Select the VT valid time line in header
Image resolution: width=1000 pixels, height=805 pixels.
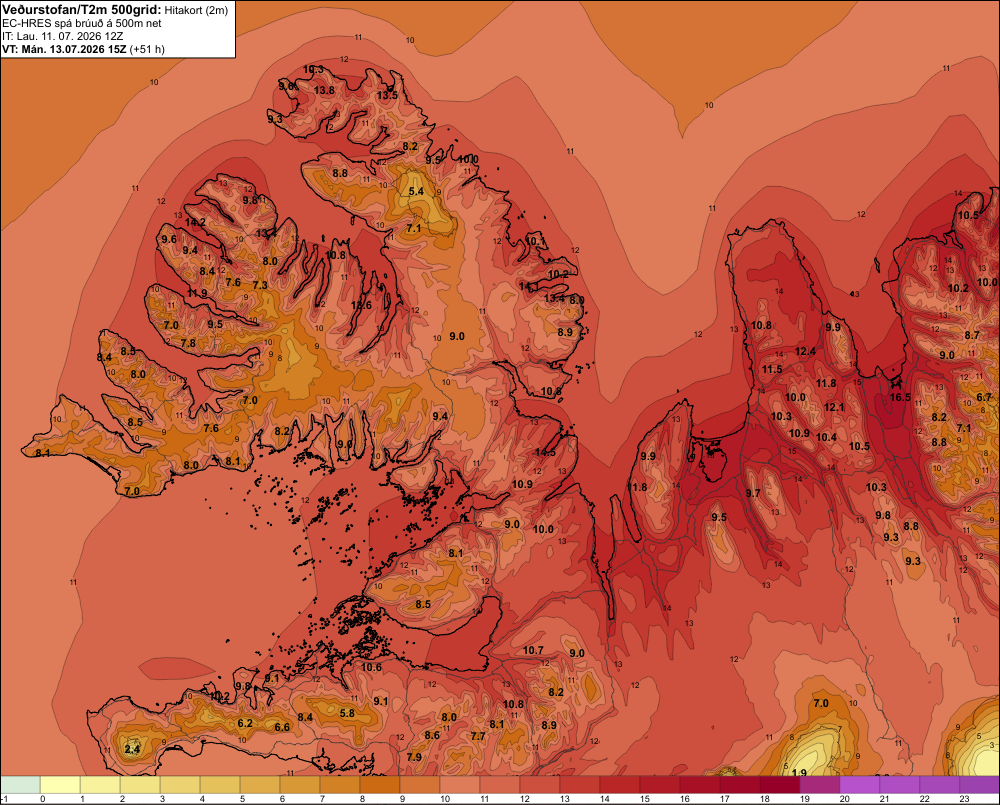pyautogui.click(x=83, y=49)
